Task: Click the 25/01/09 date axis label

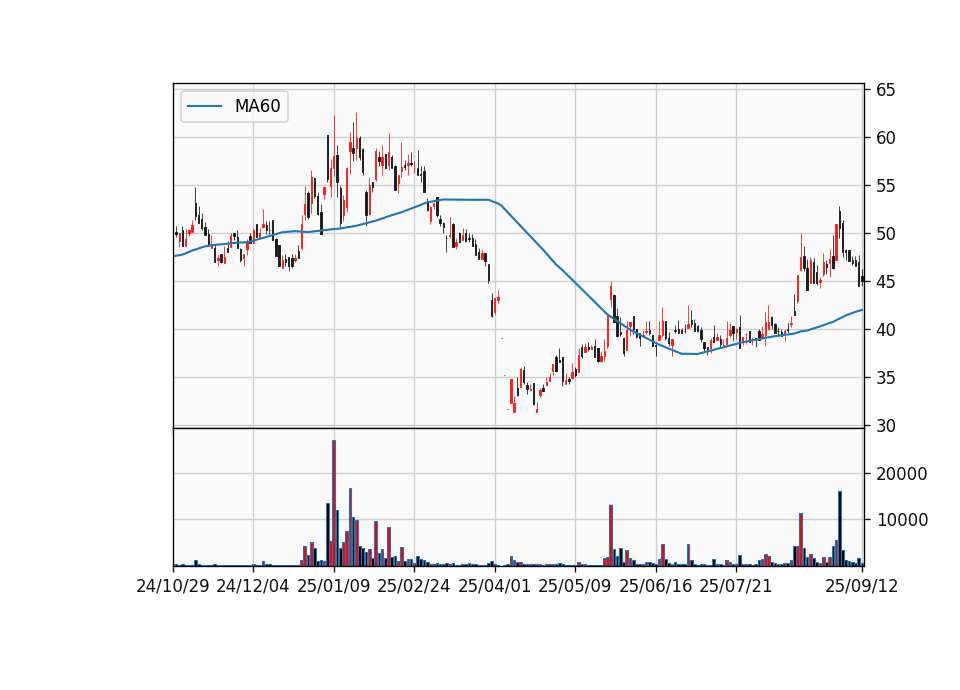Action: click(x=334, y=586)
